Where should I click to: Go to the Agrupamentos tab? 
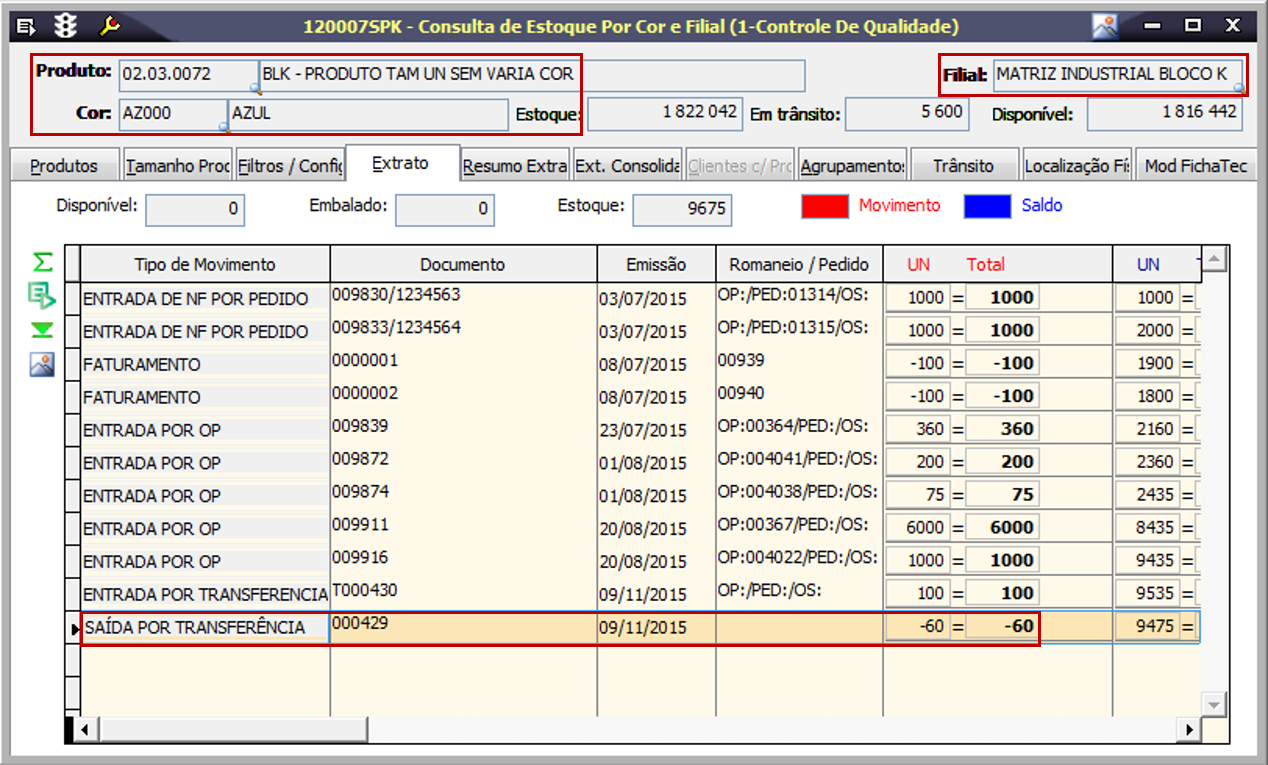point(852,166)
